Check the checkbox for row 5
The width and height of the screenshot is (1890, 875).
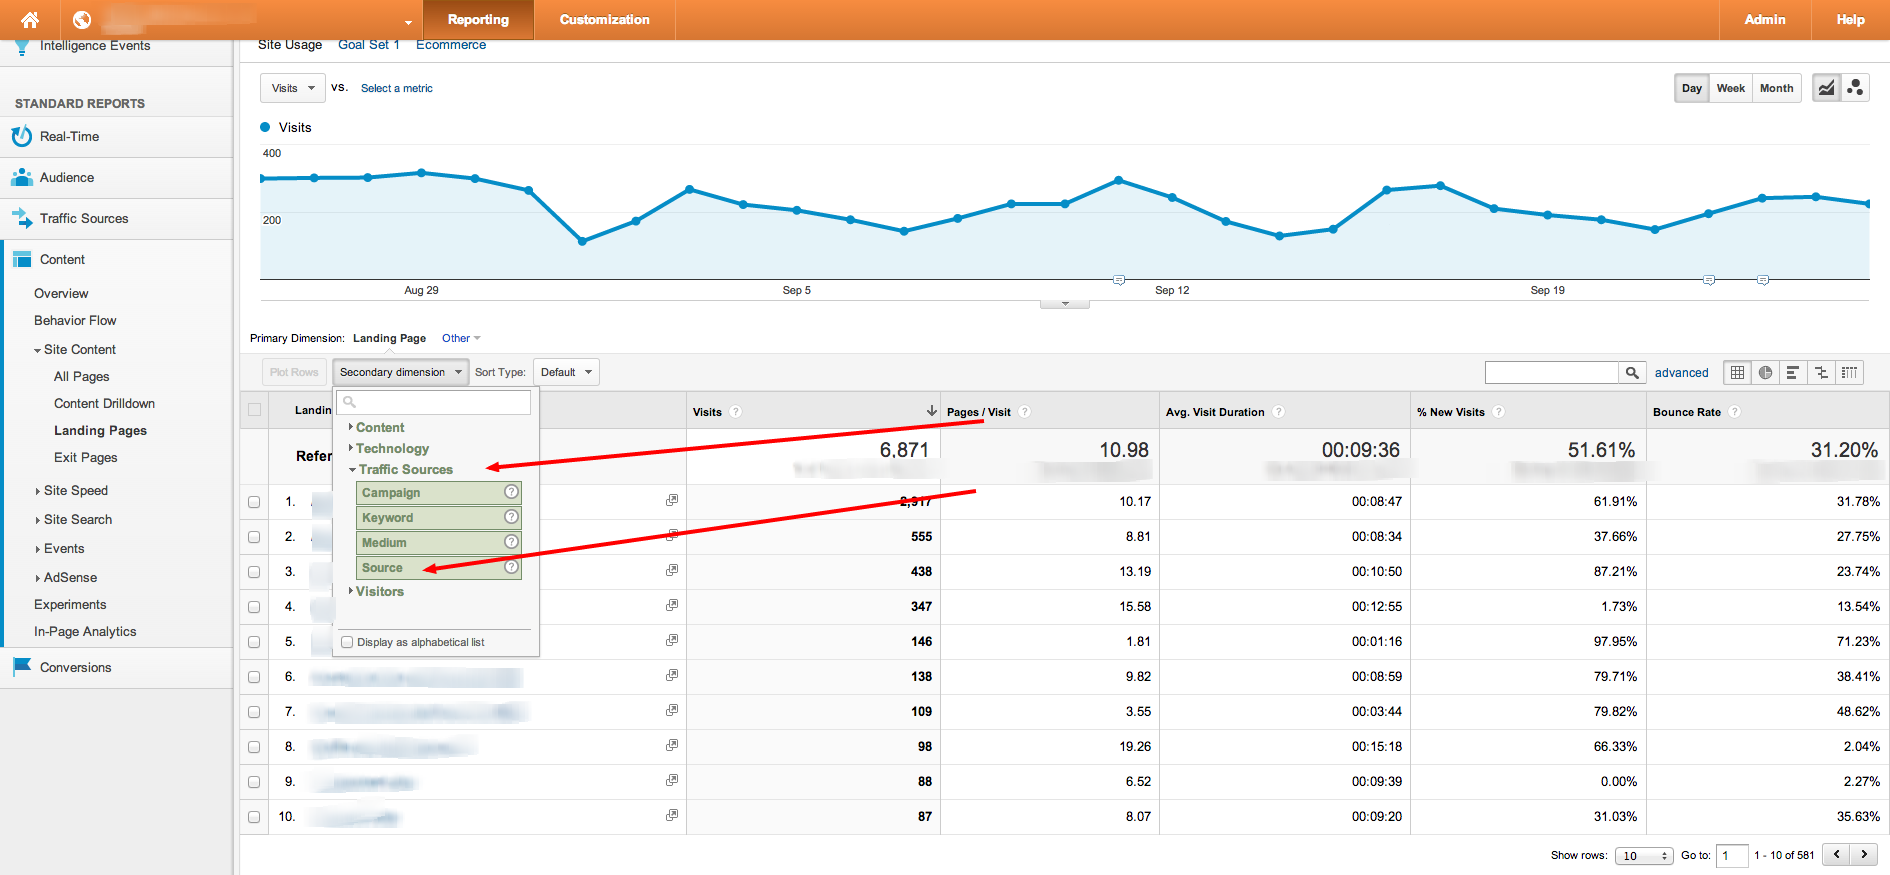254,642
